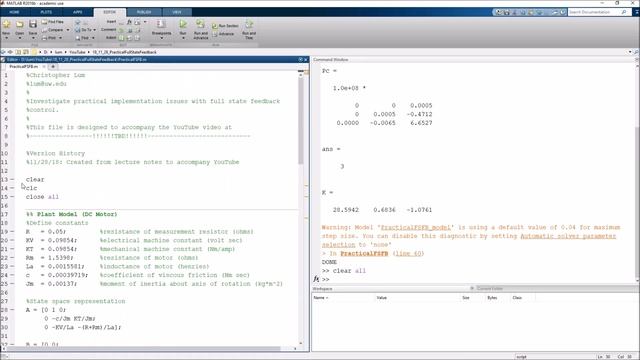This screenshot has height=360, width=640.
Task: Click the Help question mark icon
Action: pyautogui.click(x=563, y=12)
